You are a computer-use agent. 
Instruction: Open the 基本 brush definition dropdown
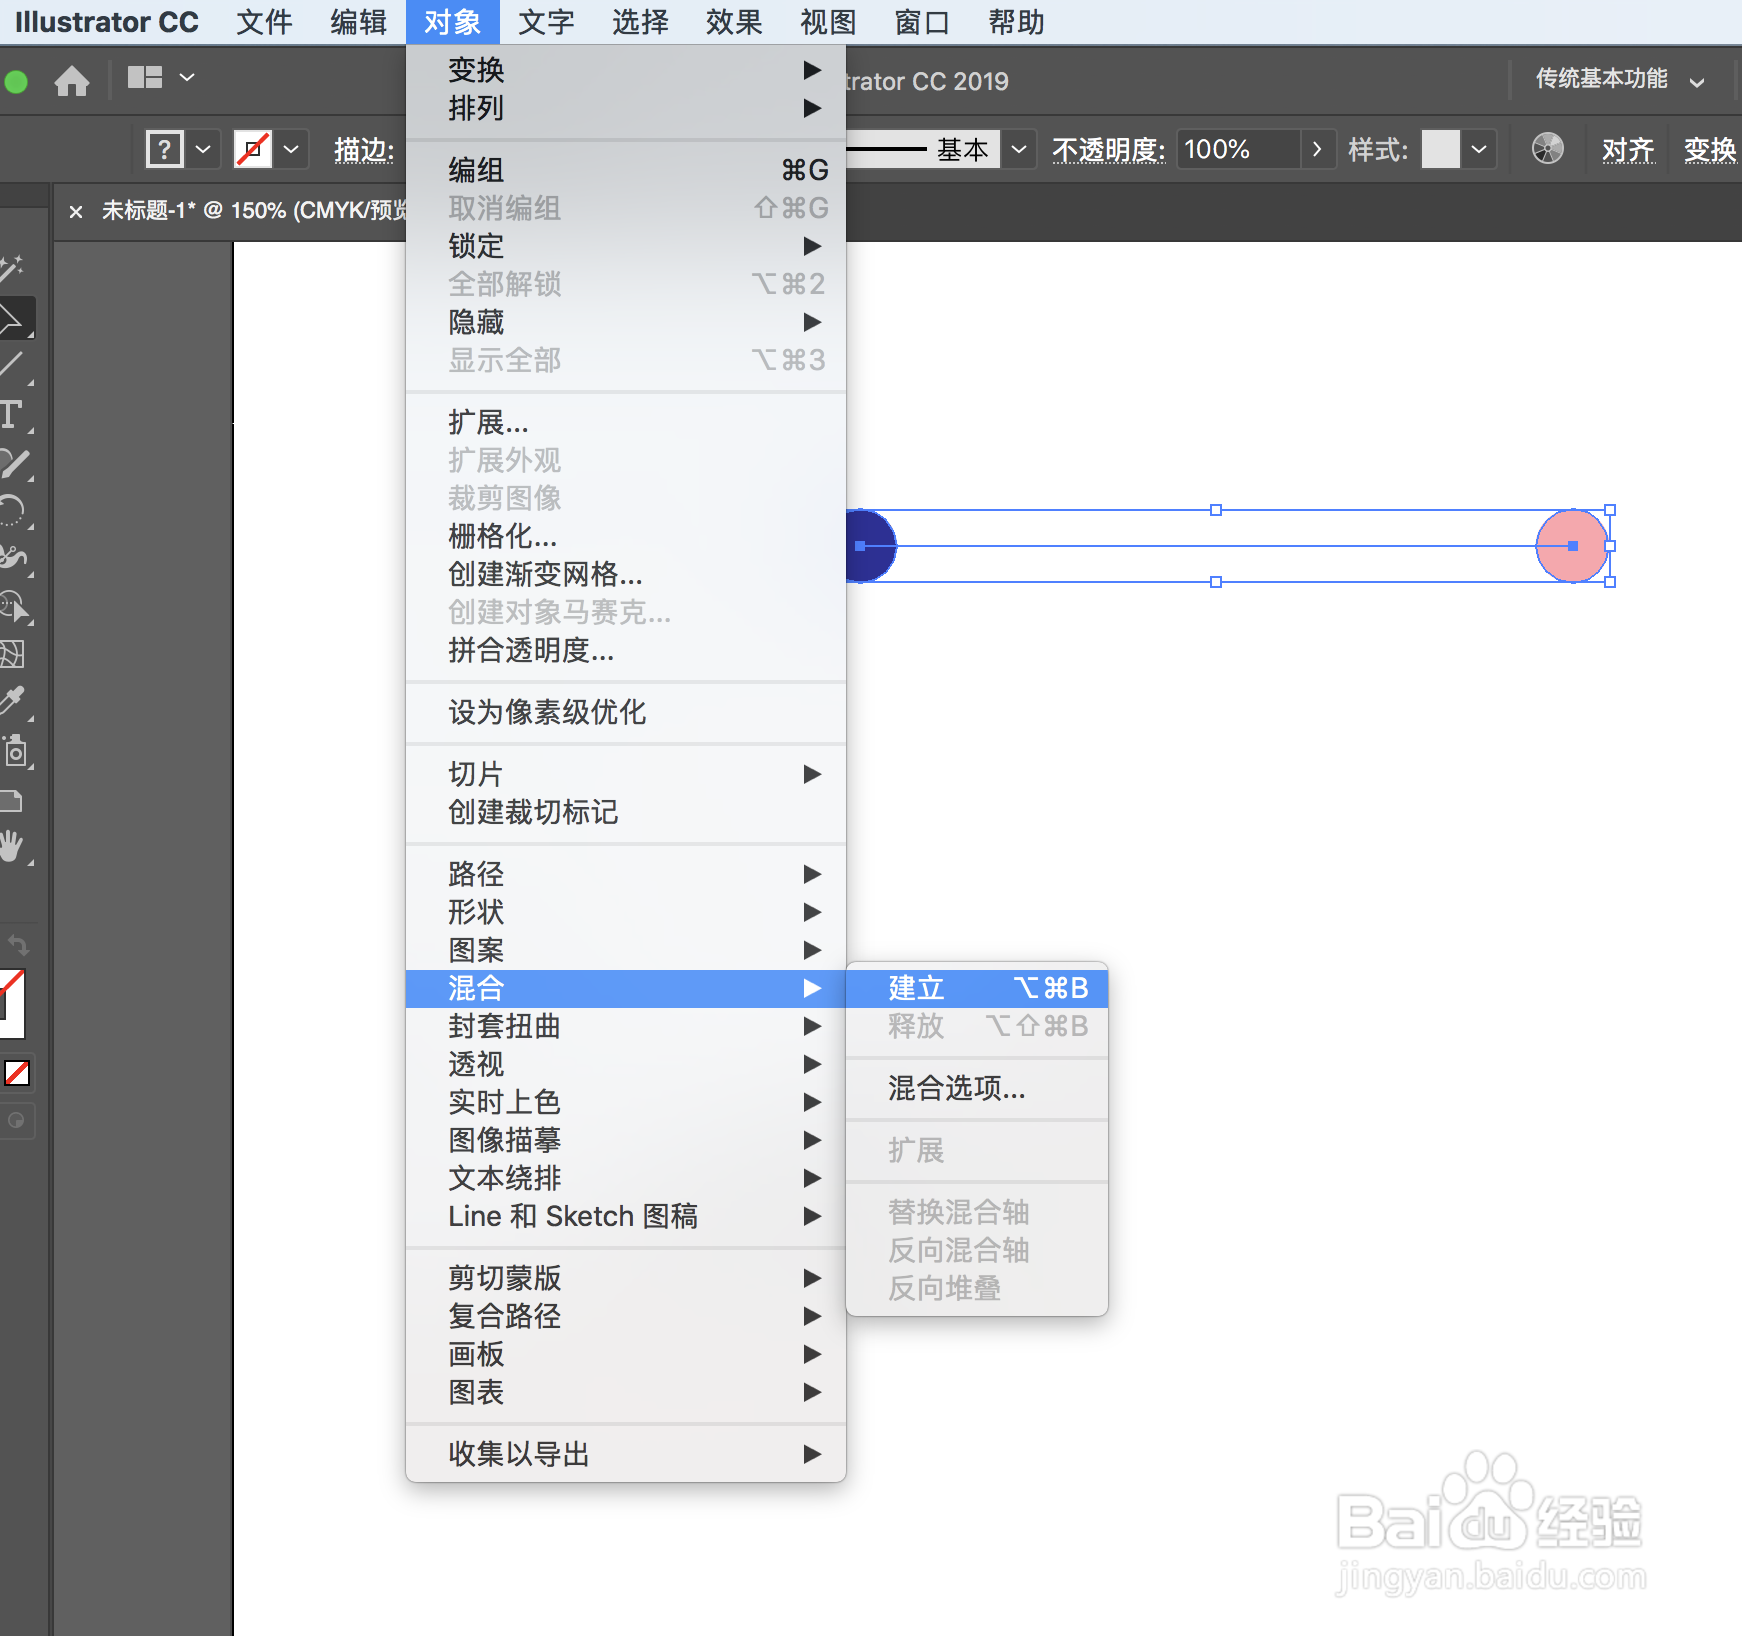tap(1018, 150)
